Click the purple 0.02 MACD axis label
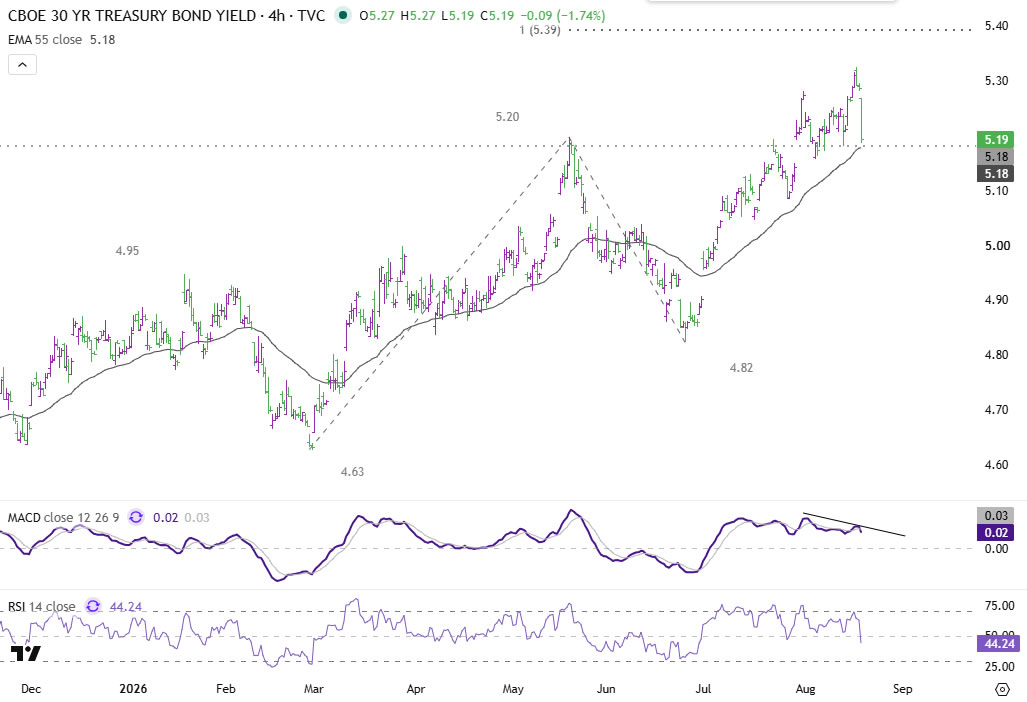Image resolution: width=1027 pixels, height=702 pixels. pos(996,532)
